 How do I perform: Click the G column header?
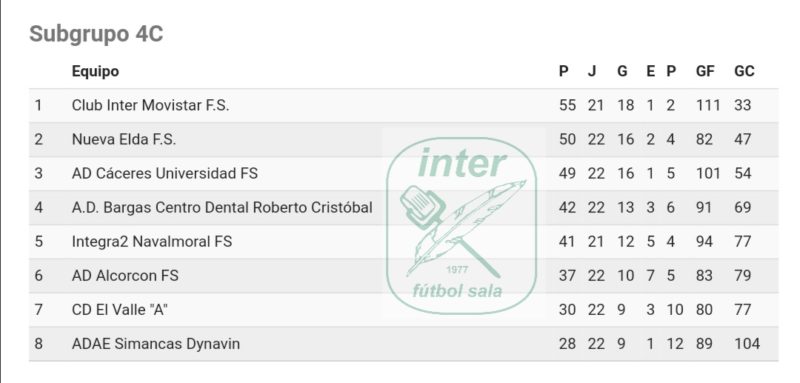(x=622, y=71)
